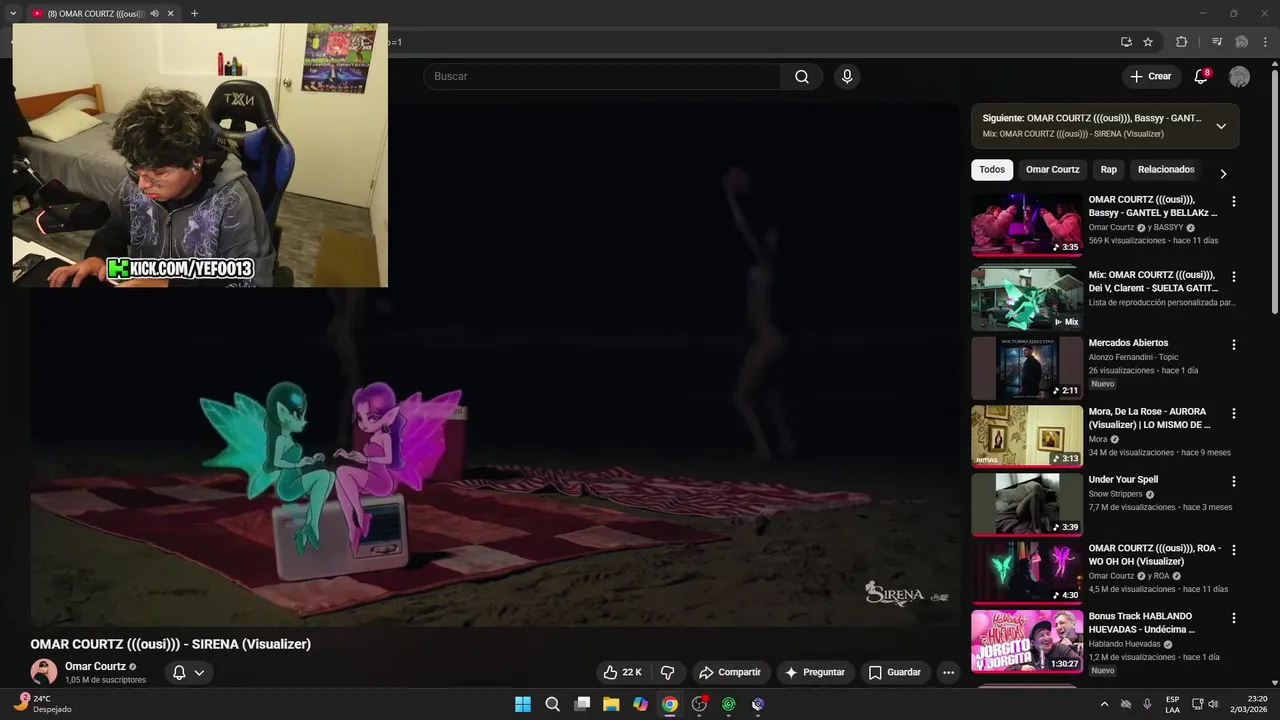1280x720 pixels.
Task: Open Task View on taskbar
Action: point(582,704)
